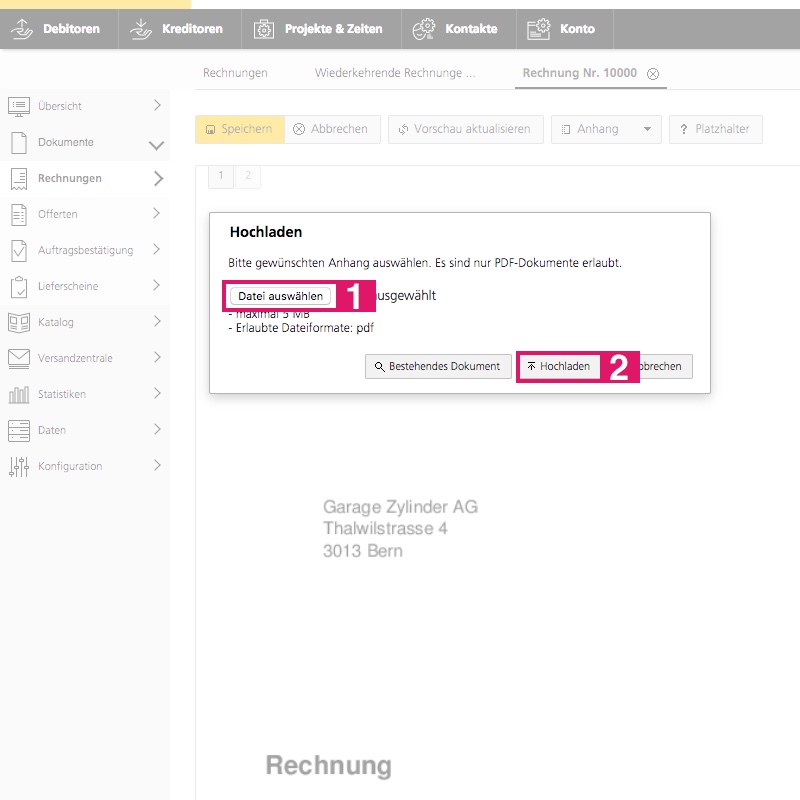Click the Hochladen upload button

point(558,367)
